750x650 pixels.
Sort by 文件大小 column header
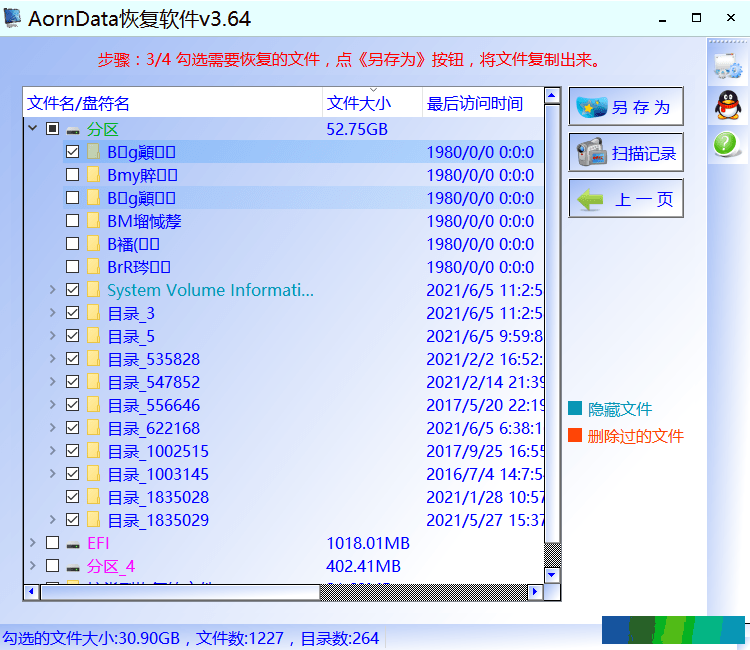373,103
